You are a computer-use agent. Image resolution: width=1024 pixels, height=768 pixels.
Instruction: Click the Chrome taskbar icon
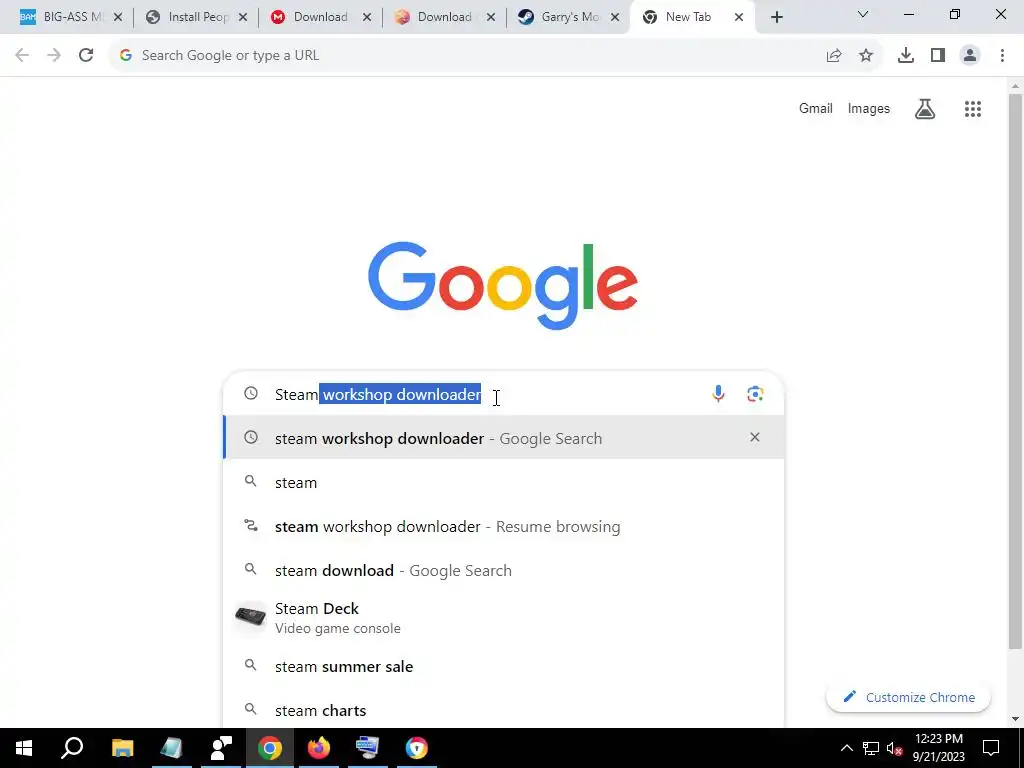pyautogui.click(x=269, y=748)
